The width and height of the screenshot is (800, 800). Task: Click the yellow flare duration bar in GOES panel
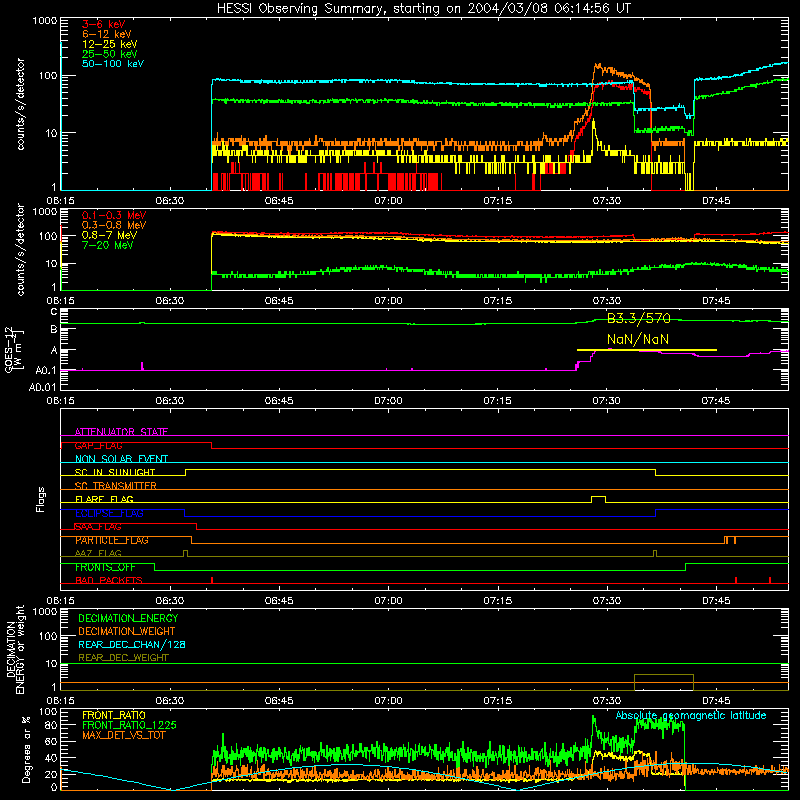pyautogui.click(x=646, y=350)
